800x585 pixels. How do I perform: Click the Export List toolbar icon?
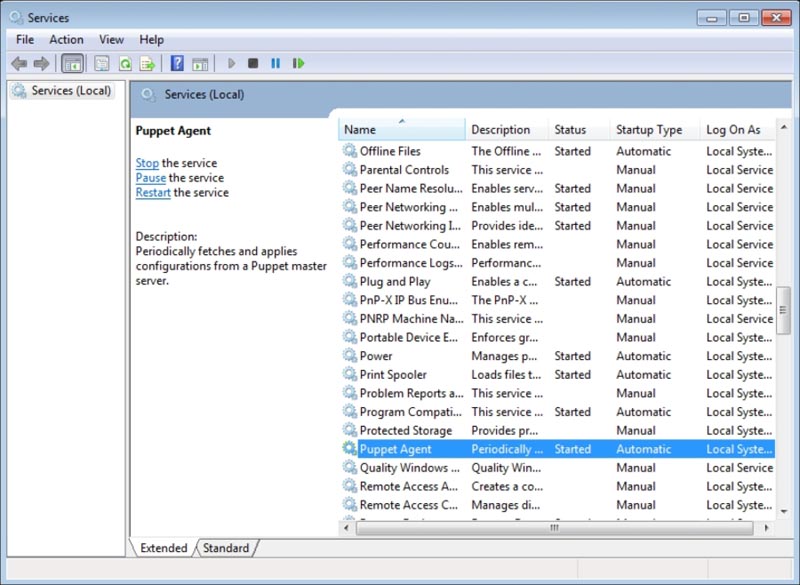tap(145, 63)
